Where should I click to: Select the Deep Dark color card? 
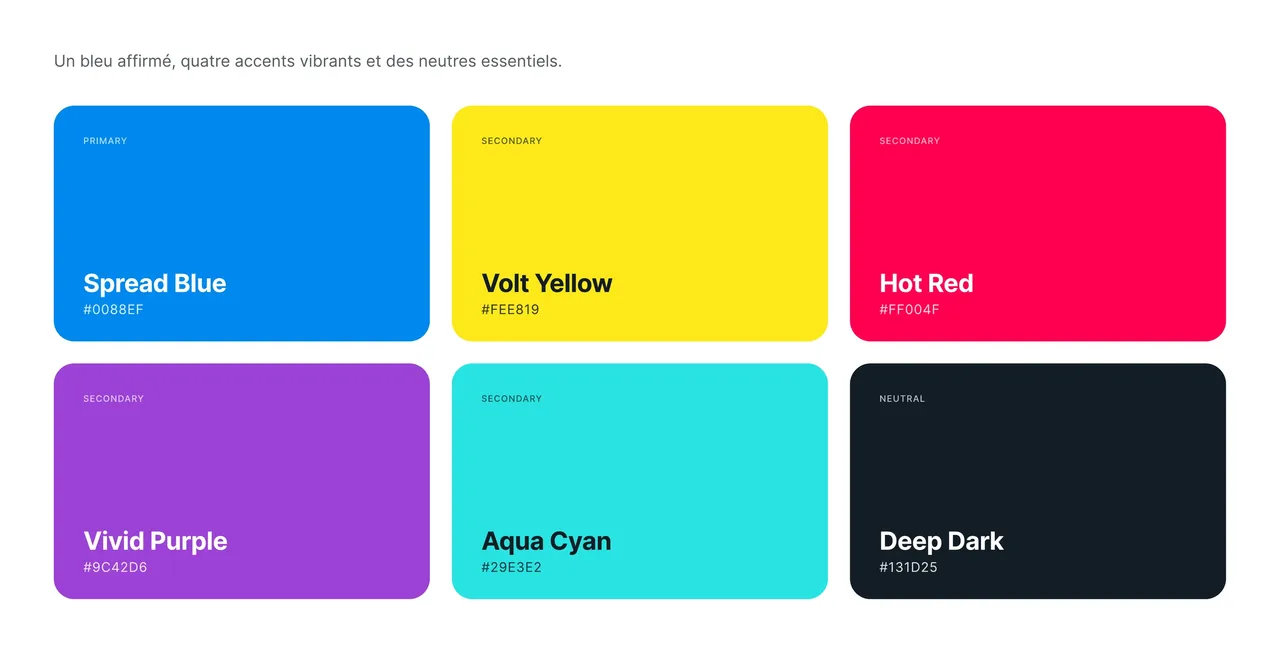pos(1038,481)
